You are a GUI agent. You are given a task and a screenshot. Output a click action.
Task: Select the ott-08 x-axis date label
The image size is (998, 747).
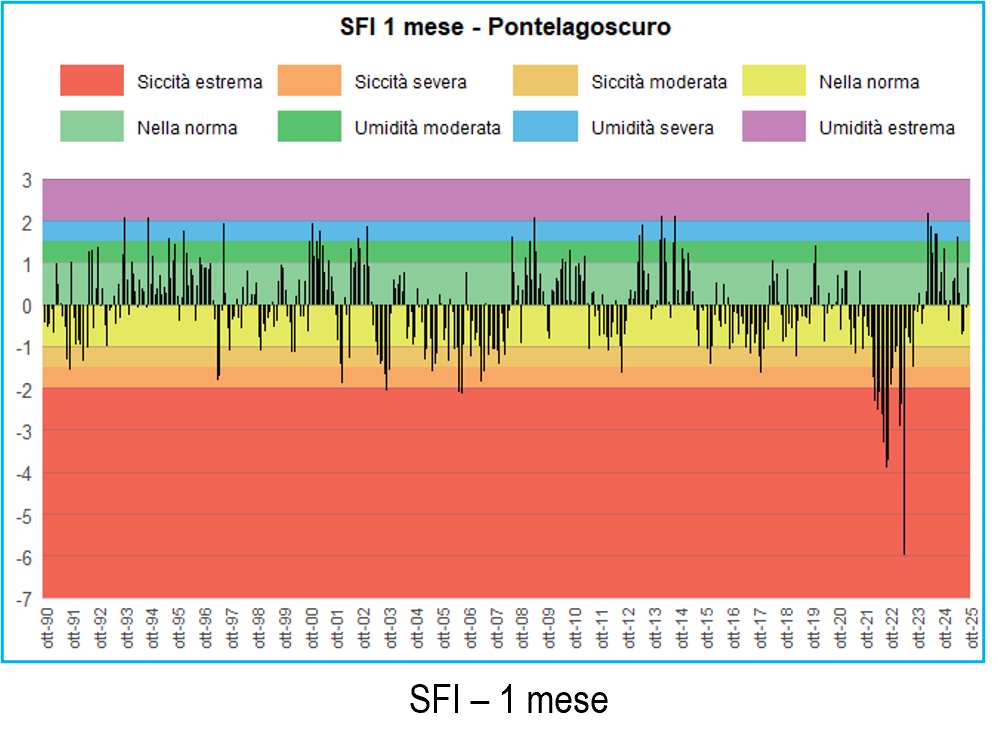522,629
